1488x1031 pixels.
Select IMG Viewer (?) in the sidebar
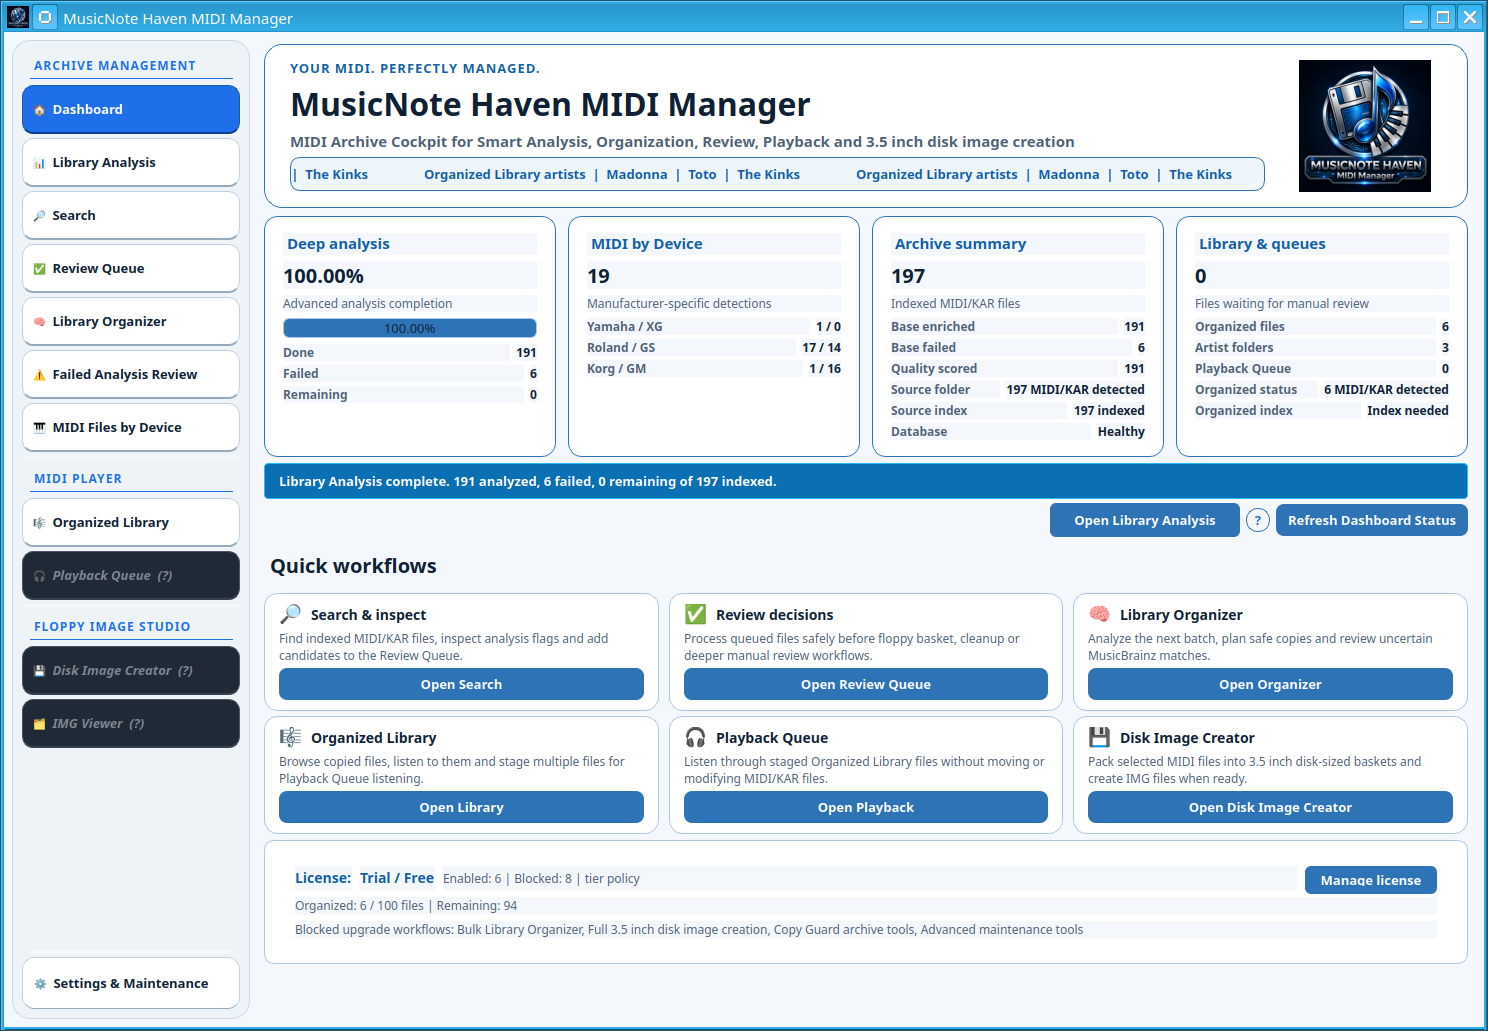131,724
